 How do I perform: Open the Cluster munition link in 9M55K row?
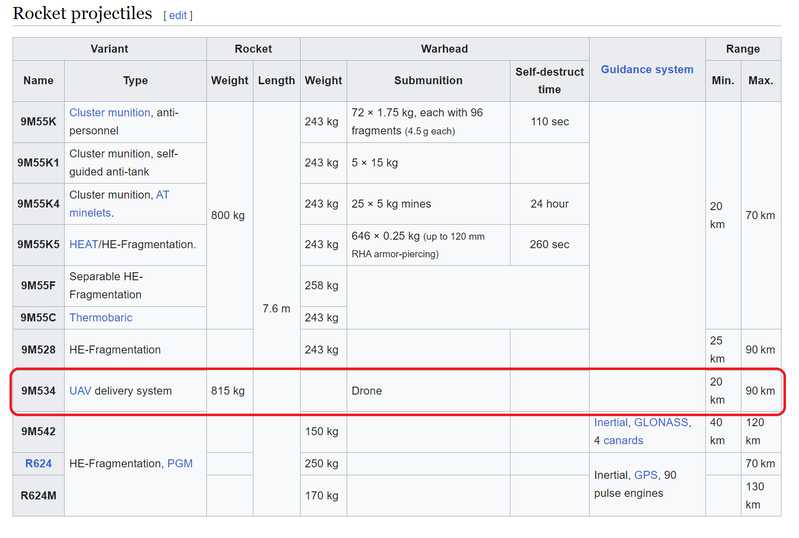coord(110,113)
